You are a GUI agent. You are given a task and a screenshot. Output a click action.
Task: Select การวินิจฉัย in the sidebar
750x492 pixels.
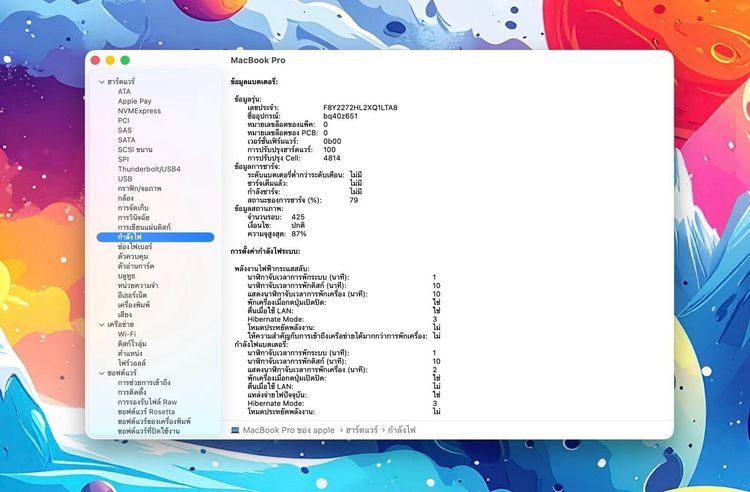[133, 218]
